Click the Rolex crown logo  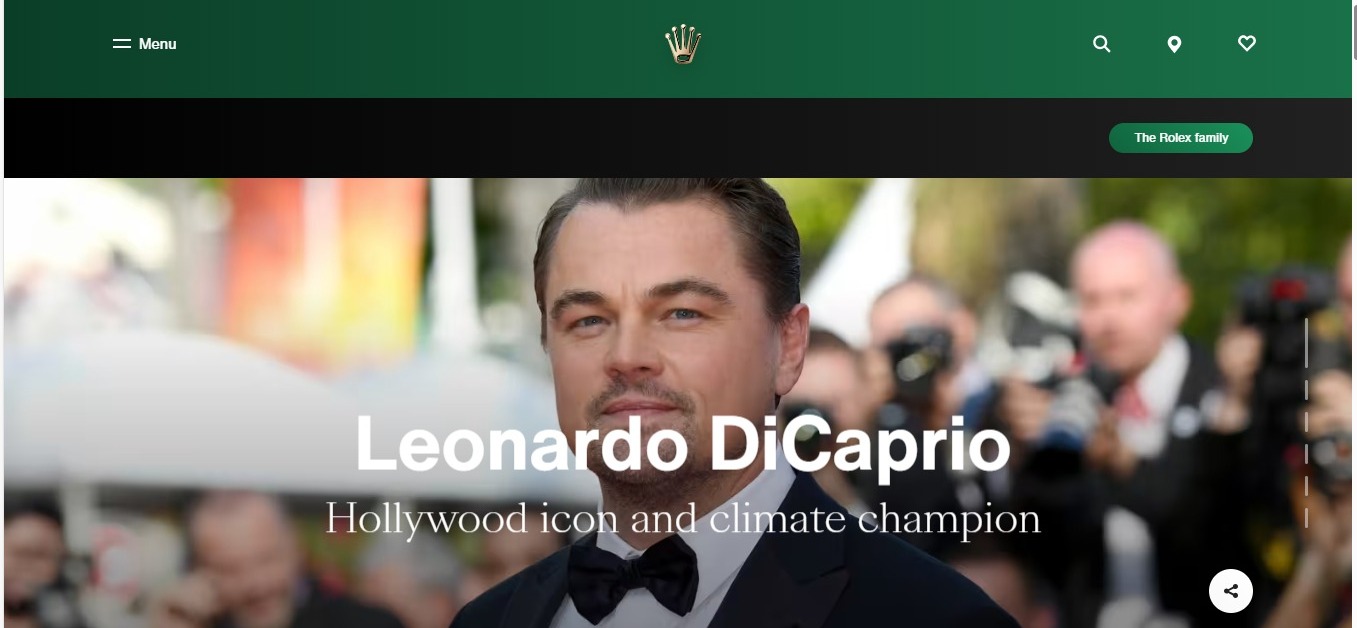(683, 44)
